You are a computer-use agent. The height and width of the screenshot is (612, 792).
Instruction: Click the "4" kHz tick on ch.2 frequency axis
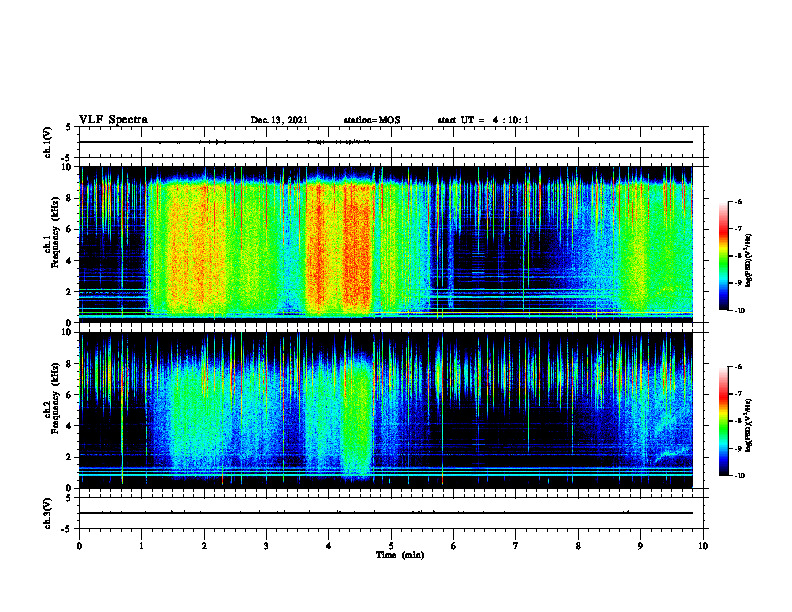70,426
